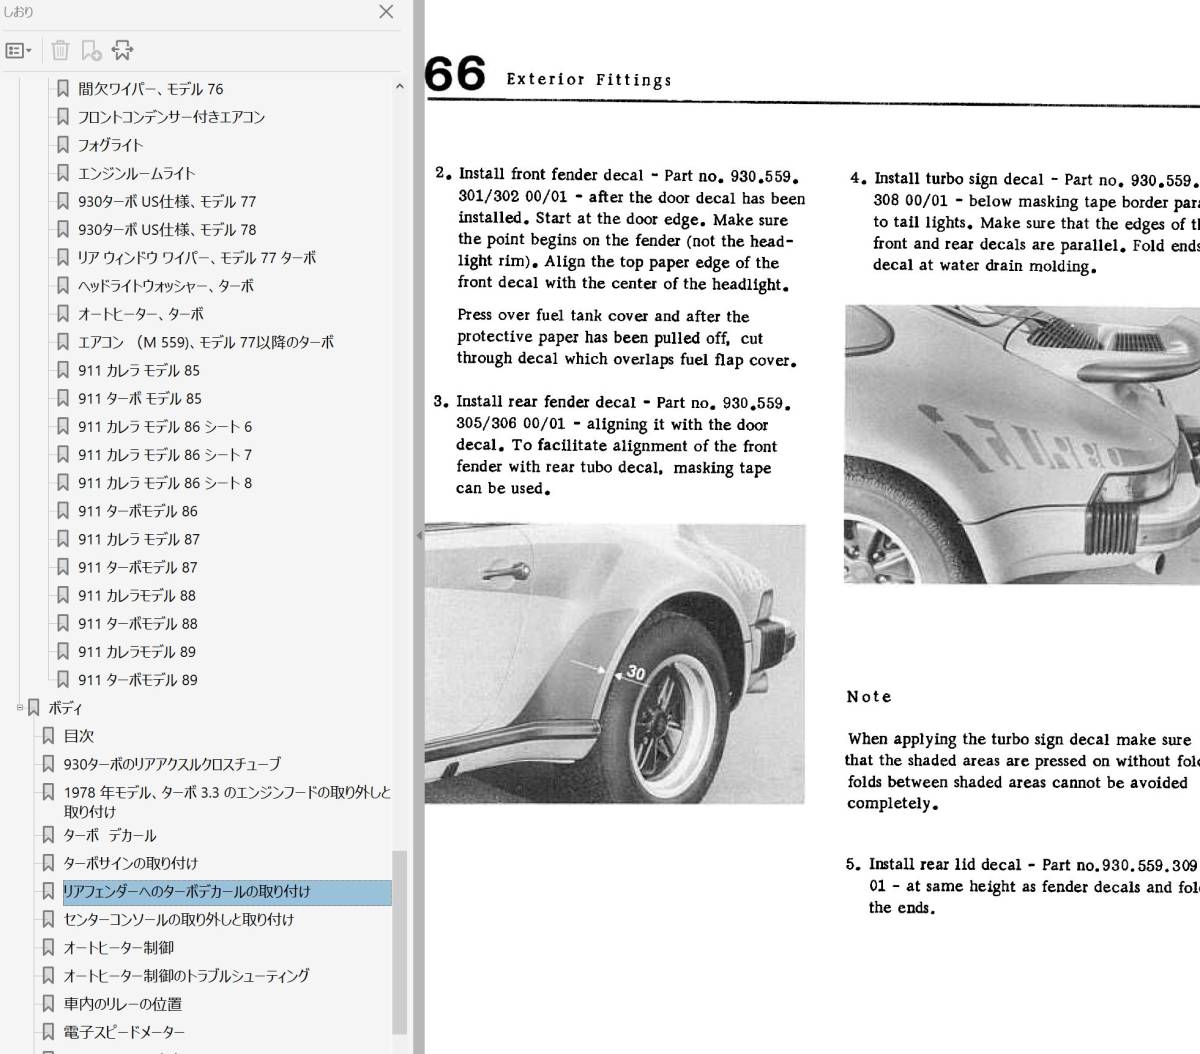Open bookmark センターコンソールの取り外しと取り付け
1200x1054 pixels.
[x=178, y=919]
